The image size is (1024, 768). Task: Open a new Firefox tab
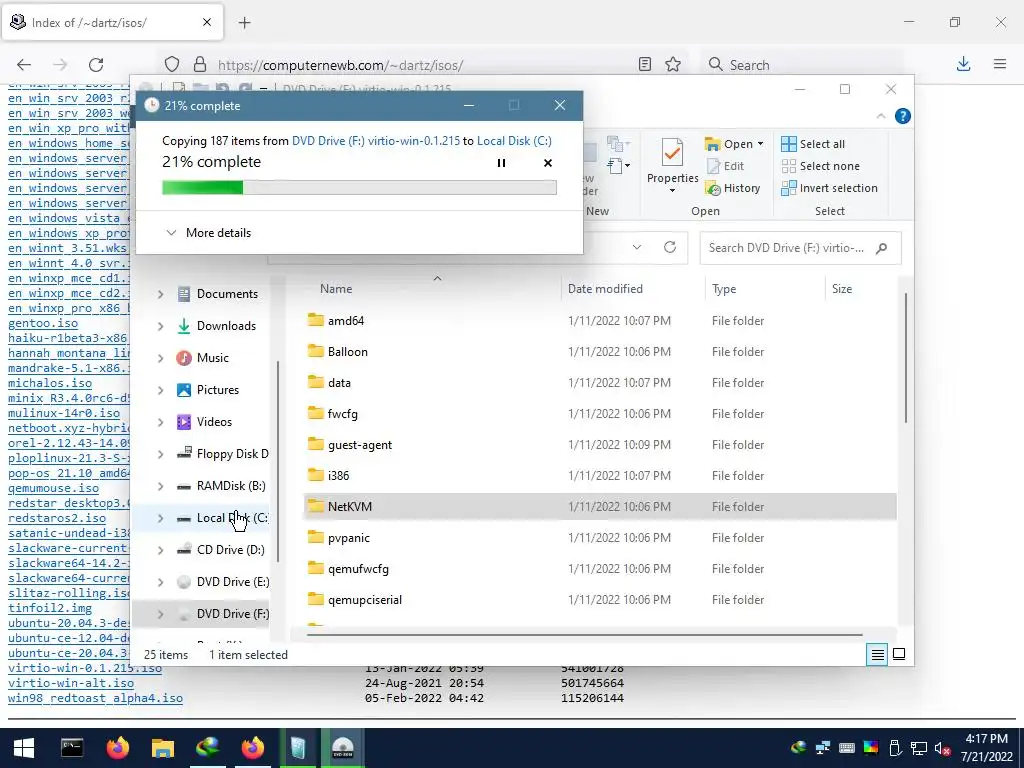pyautogui.click(x=244, y=23)
